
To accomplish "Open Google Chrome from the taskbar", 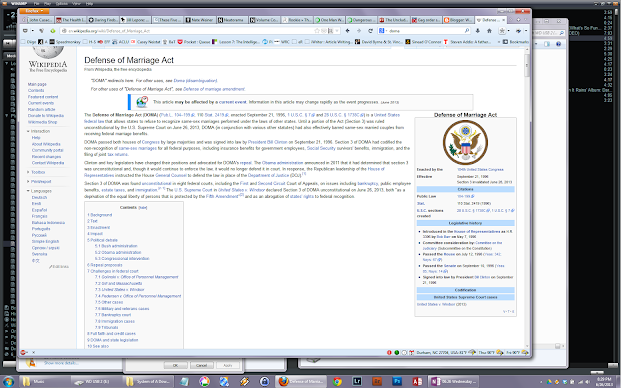I will click(338, 381).
